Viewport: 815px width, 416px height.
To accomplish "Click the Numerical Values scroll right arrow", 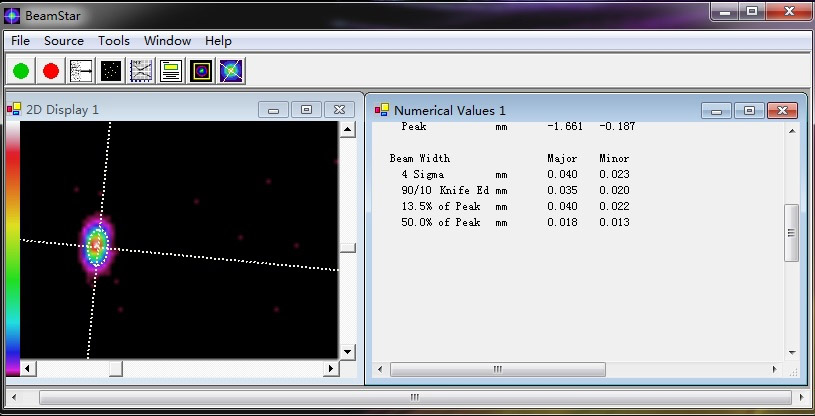I will (x=774, y=369).
